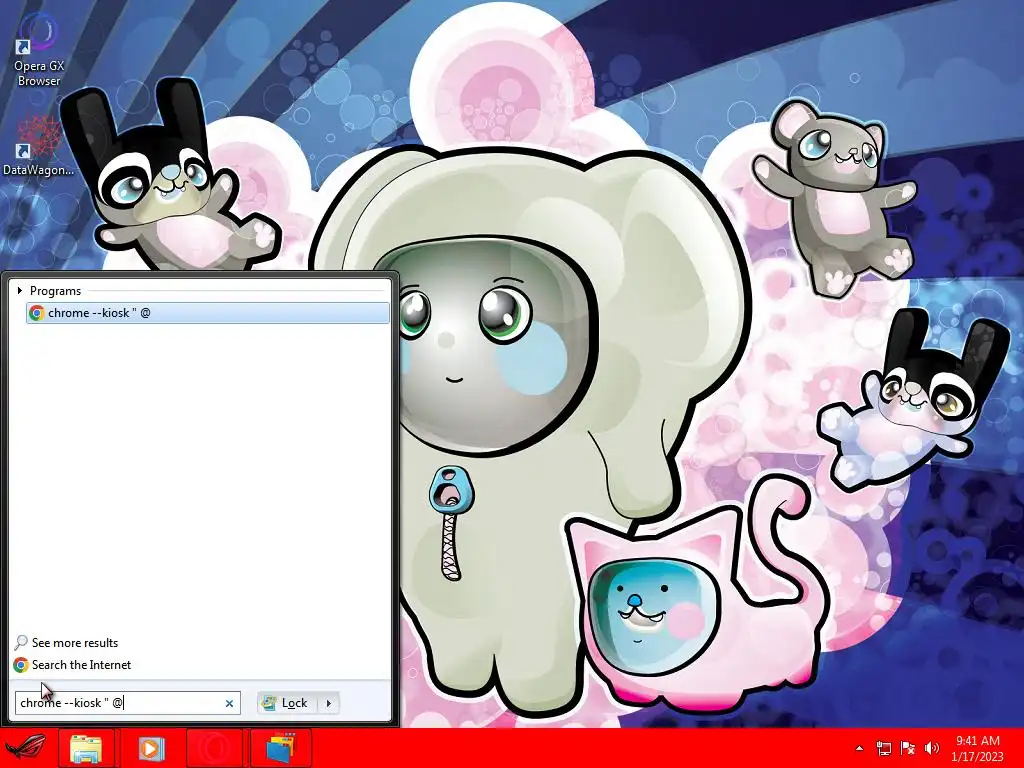Open the clock showing 9:41 AM
The image size is (1024, 768).
tap(978, 748)
